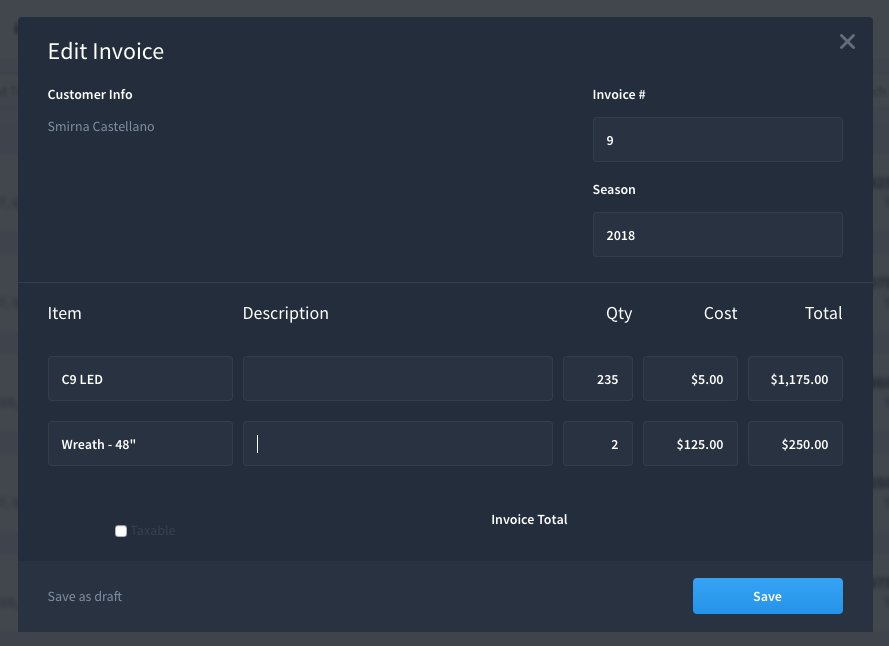889x646 pixels.
Task: Toggle the Taxable checkbox
Action: (x=121, y=531)
